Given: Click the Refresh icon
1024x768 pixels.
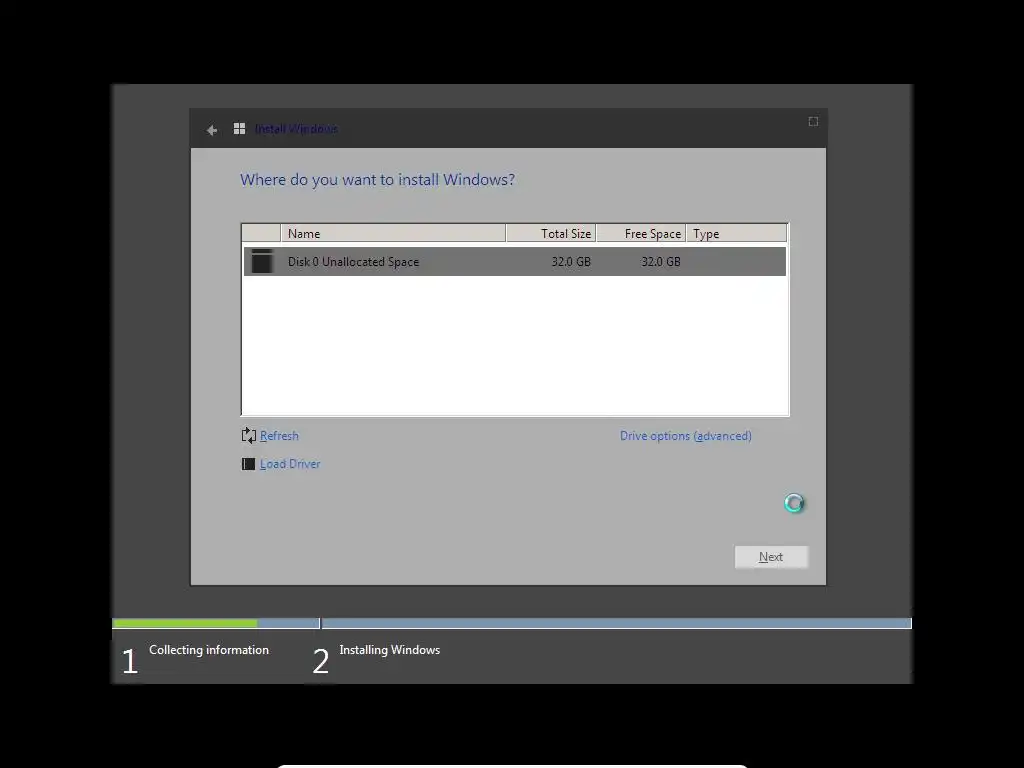Looking at the screenshot, I should coord(249,435).
